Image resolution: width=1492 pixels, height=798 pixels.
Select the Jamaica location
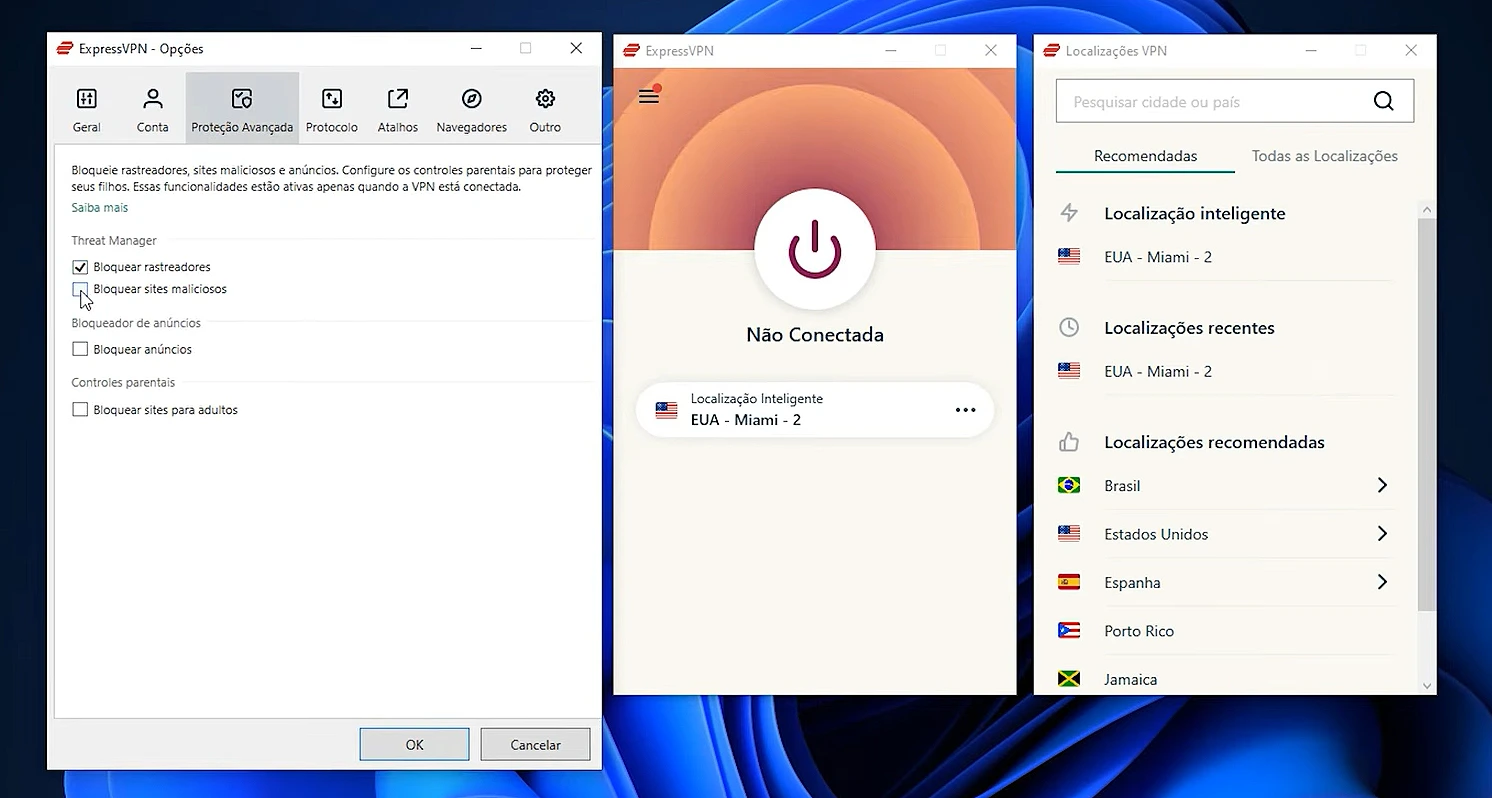pos(1224,679)
